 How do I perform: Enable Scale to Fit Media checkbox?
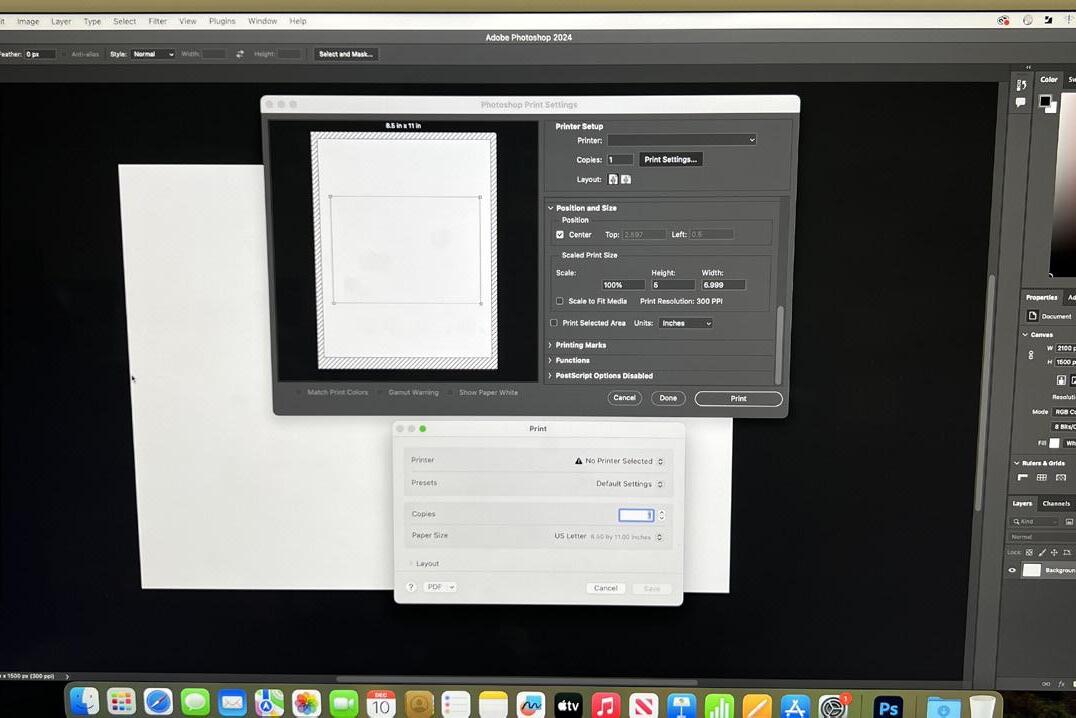click(560, 301)
